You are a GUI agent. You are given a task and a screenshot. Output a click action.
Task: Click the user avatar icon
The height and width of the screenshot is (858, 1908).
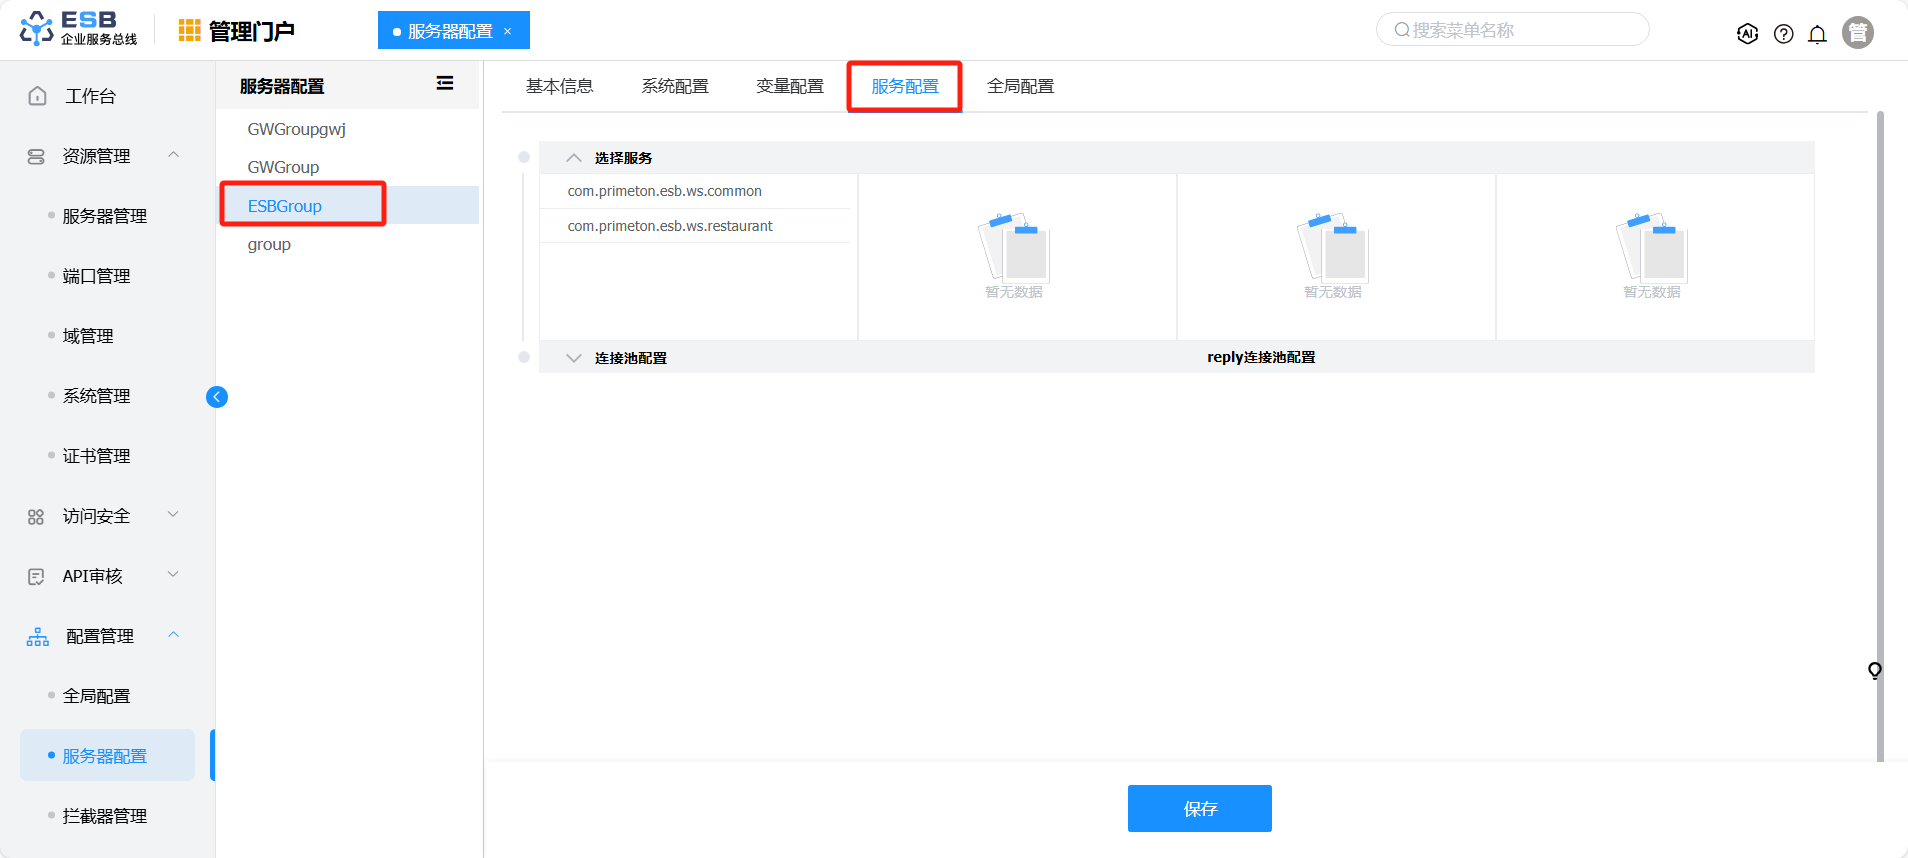(1857, 33)
